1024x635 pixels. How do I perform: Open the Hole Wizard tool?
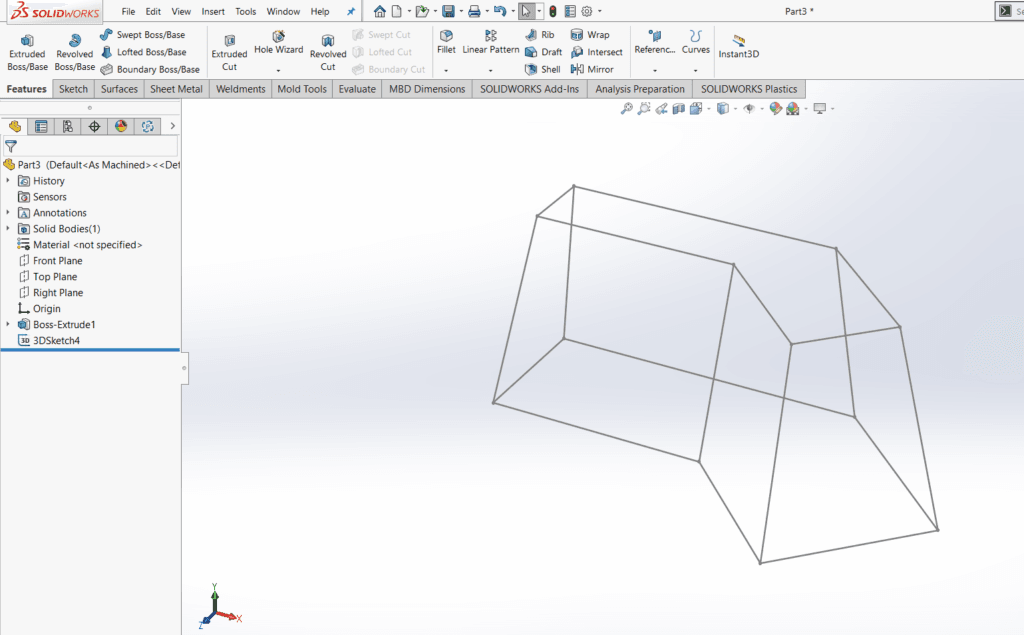point(278,42)
